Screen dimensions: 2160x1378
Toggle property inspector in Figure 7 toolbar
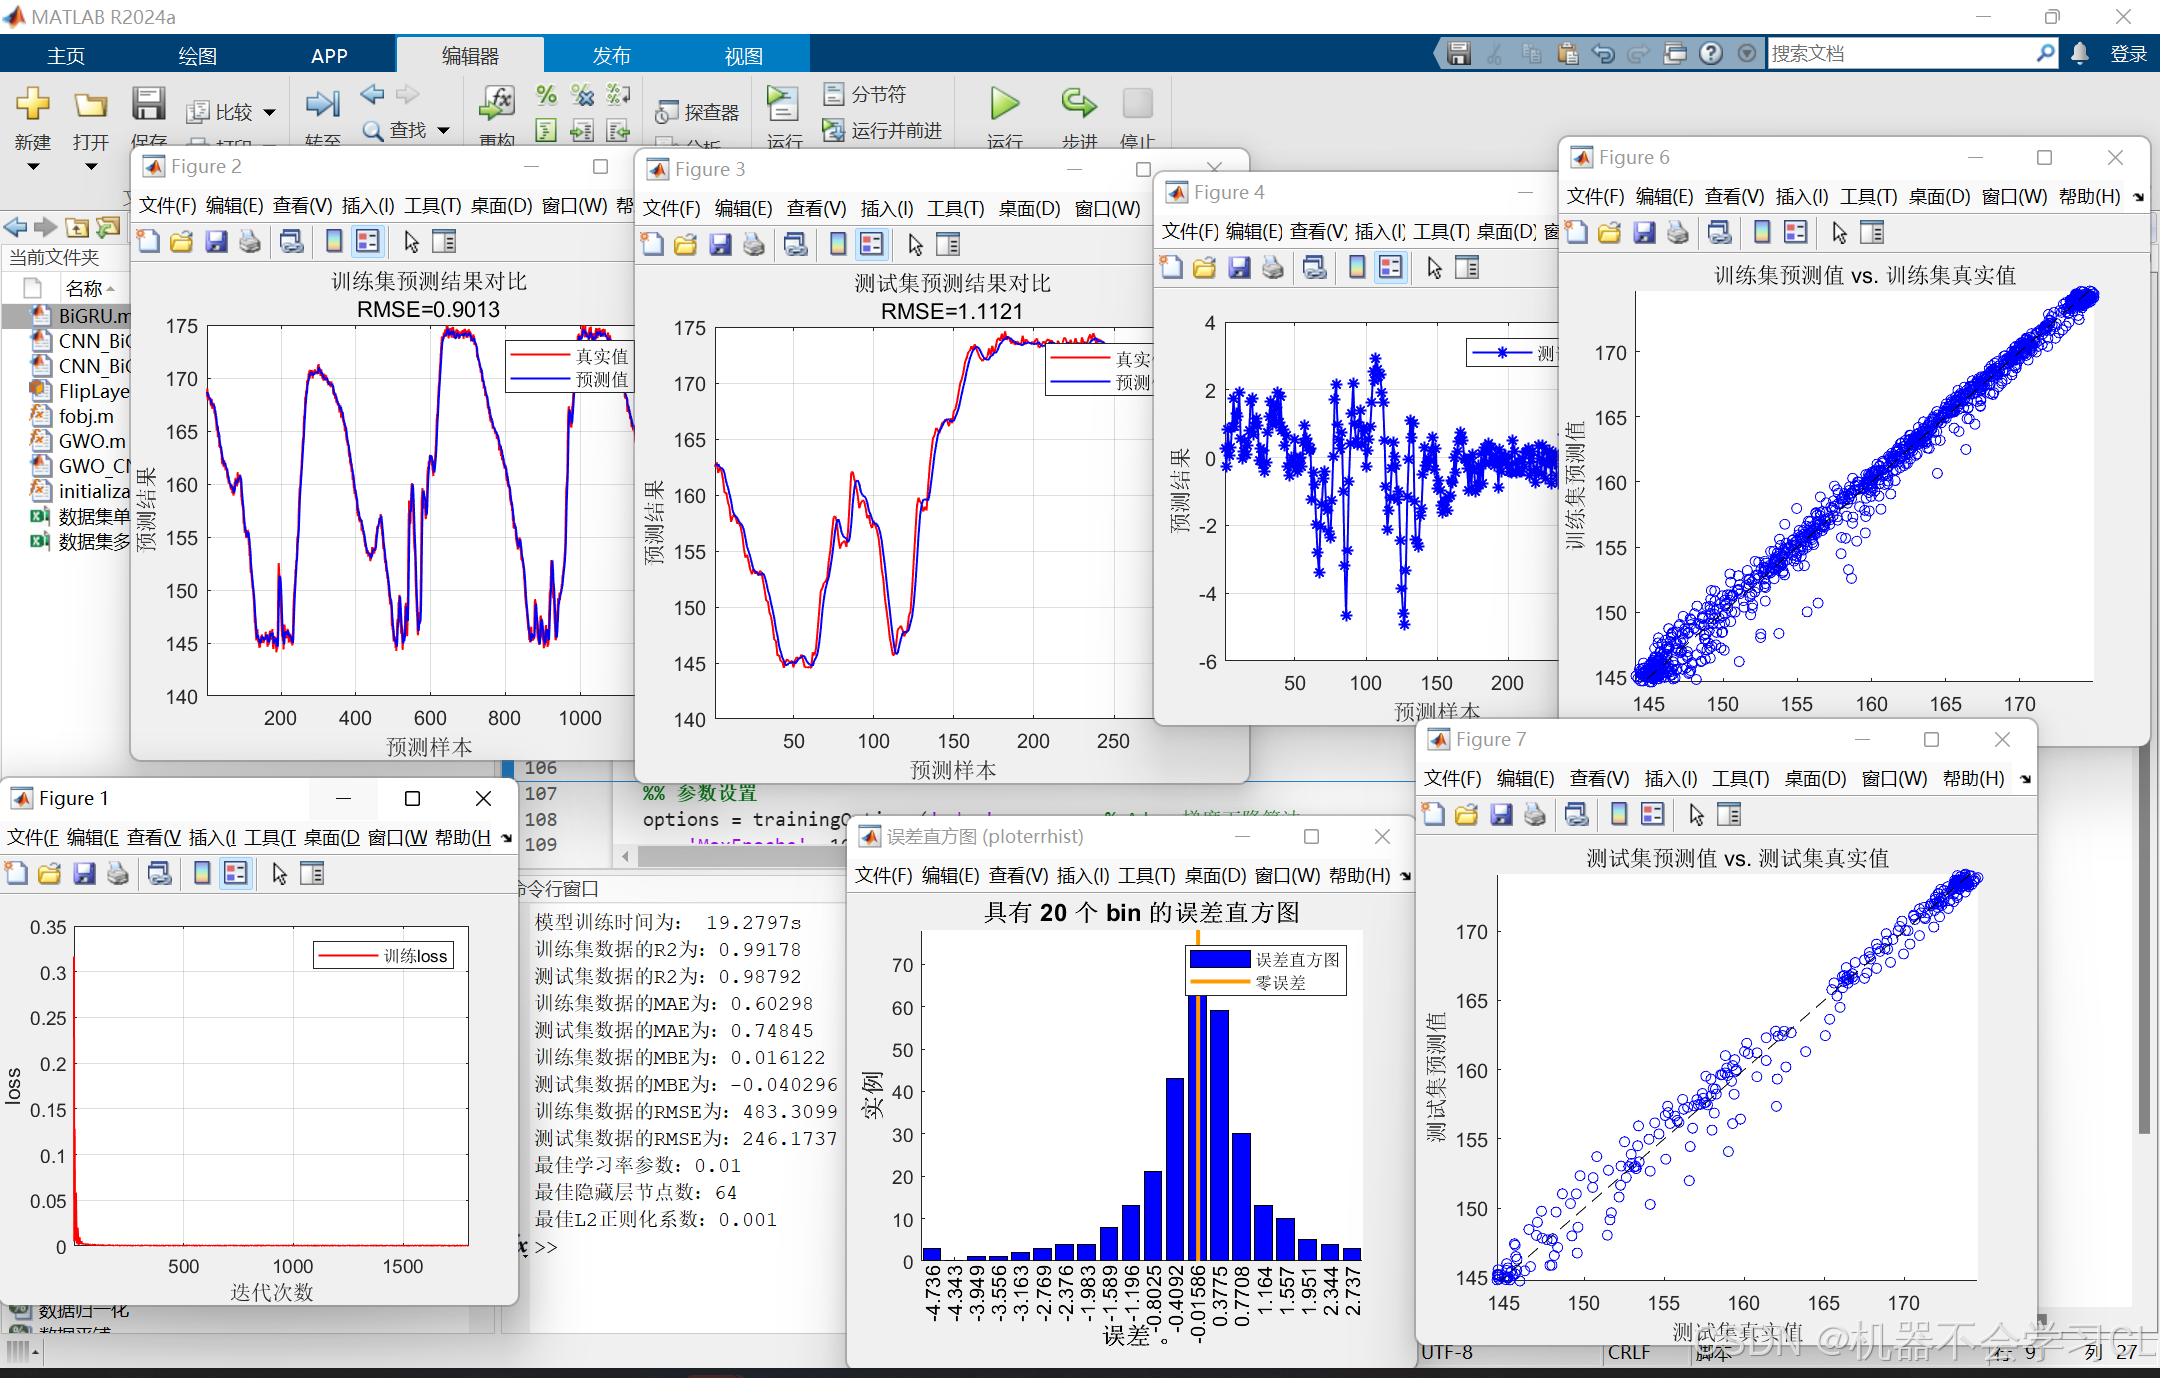[x=1729, y=815]
